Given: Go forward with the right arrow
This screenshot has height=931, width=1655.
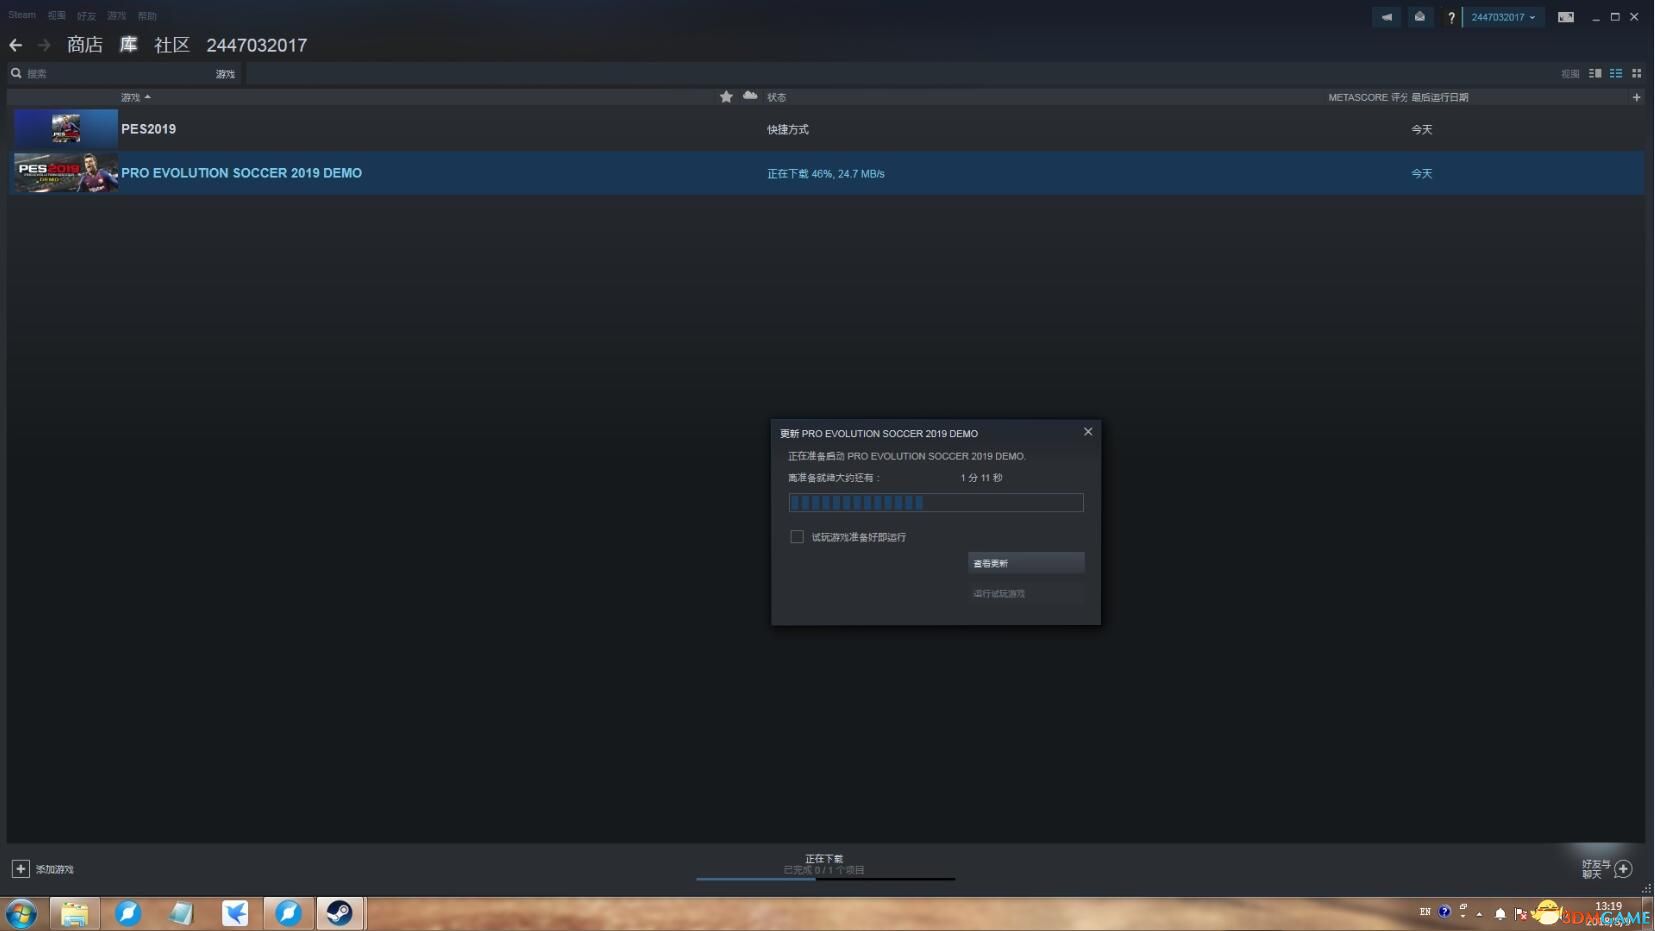Looking at the screenshot, I should click(x=44, y=45).
